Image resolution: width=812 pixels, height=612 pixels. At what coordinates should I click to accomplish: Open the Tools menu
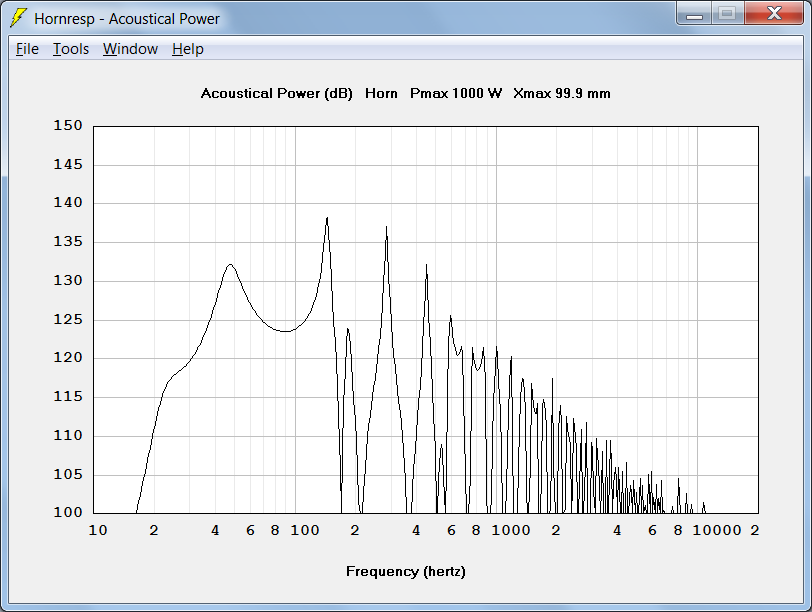tap(71, 49)
